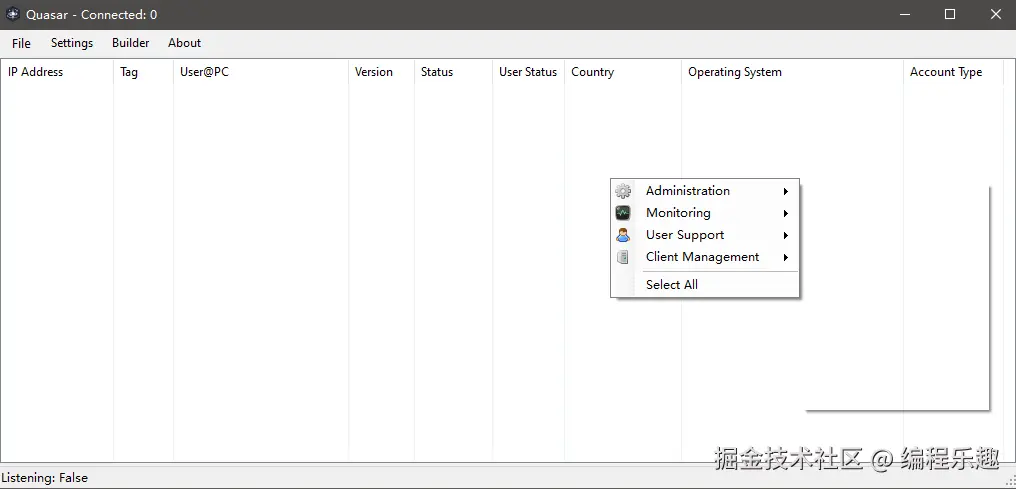Viewport: 1016px width, 489px height.
Task: Sort by the Status column header
Action: pyautogui.click(x=454, y=72)
